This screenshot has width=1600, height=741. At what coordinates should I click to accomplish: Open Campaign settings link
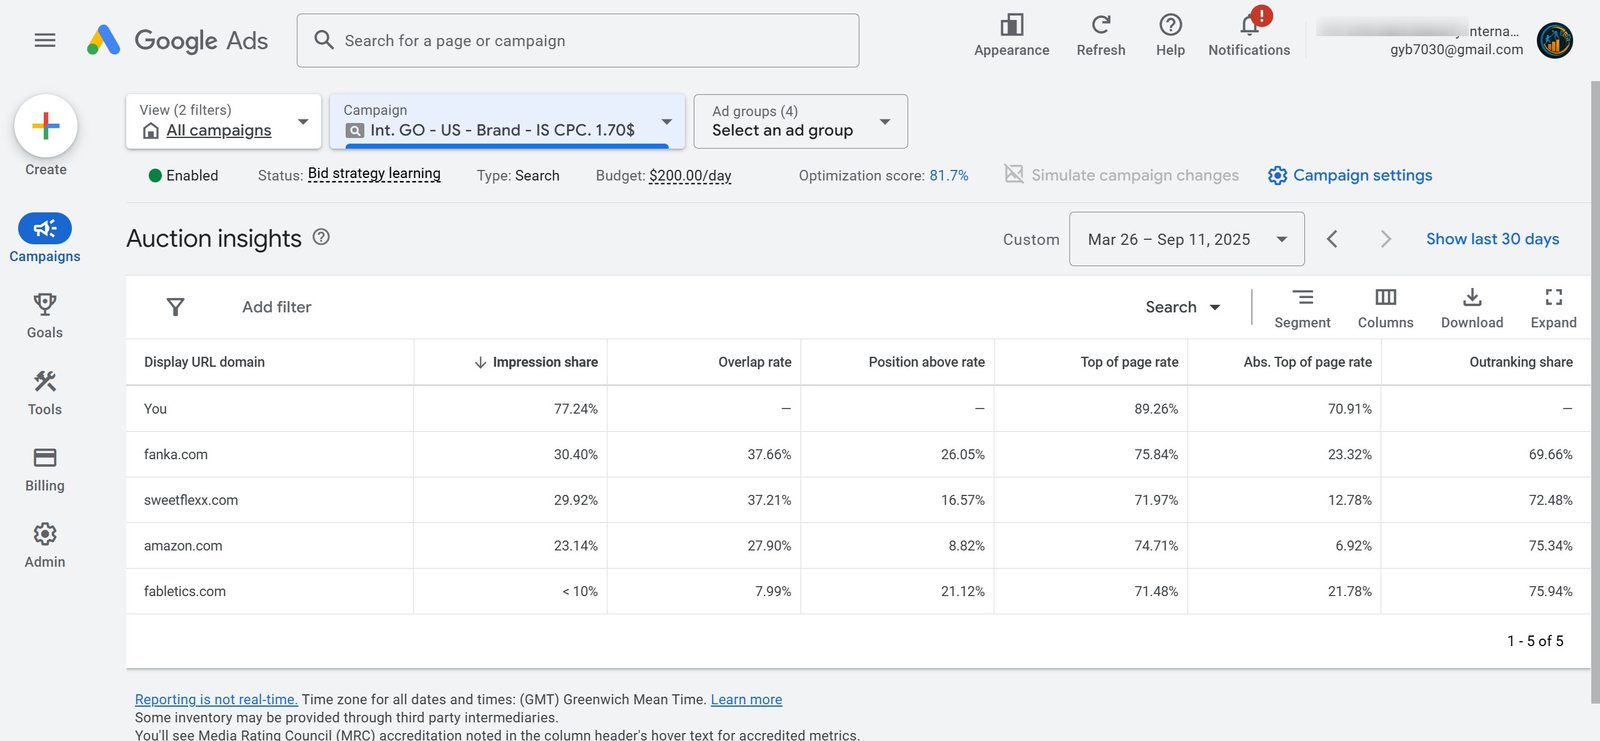point(1350,175)
